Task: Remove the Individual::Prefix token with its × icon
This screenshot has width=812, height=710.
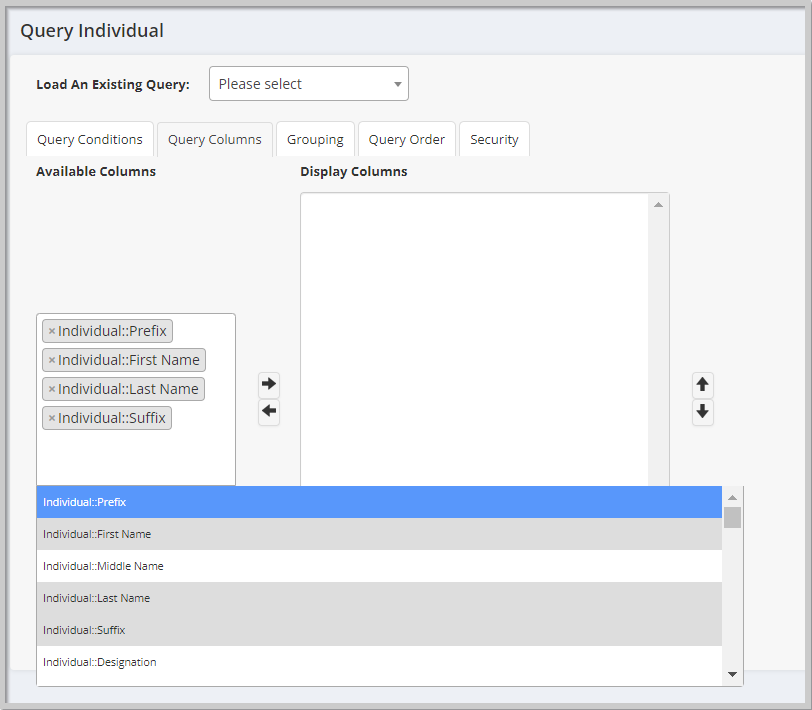Action: 51,330
